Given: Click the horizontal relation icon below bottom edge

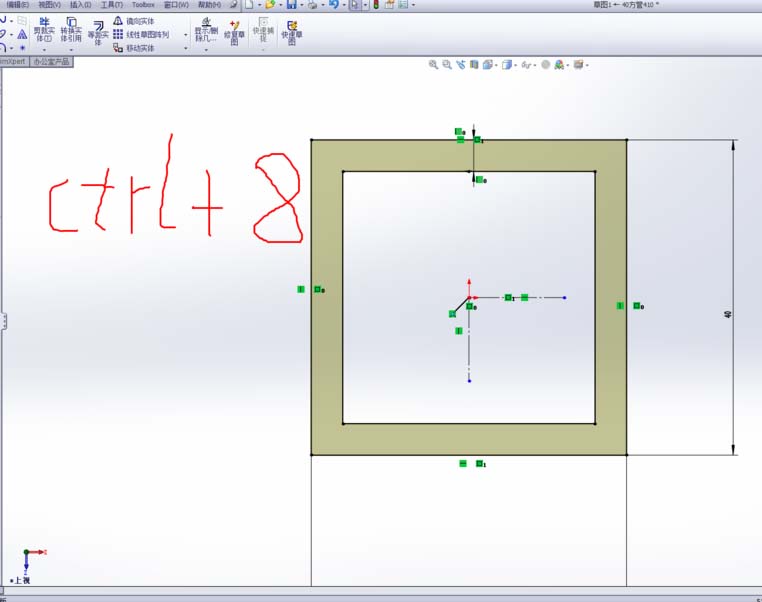Looking at the screenshot, I should 463,464.
